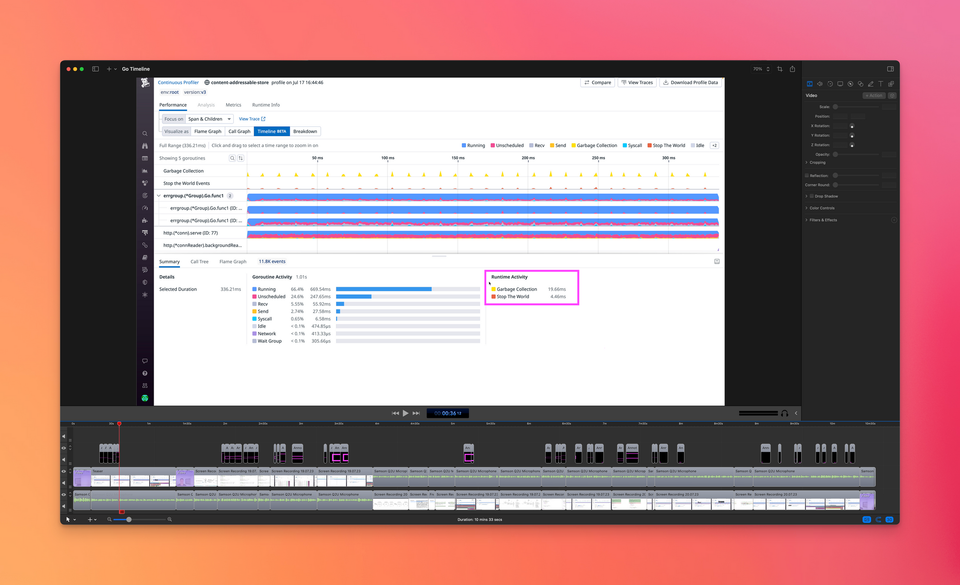Screen dimensions: 960x585
Task: Click the Opacity slider handle
Action: pyautogui.click(x=836, y=154)
